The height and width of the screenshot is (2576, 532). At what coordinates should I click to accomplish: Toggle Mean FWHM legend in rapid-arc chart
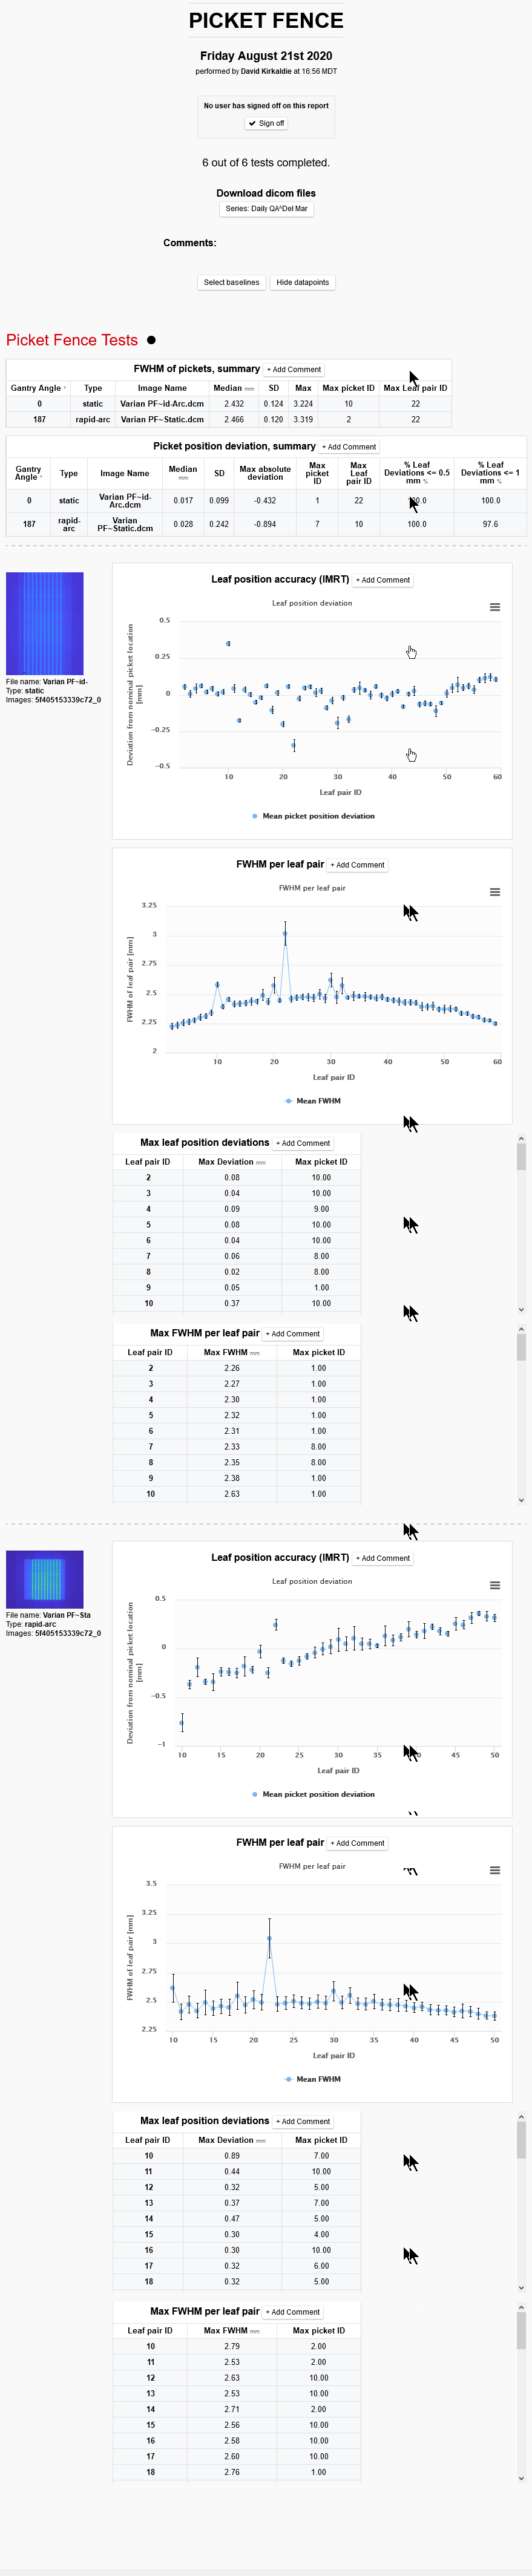(313, 2079)
